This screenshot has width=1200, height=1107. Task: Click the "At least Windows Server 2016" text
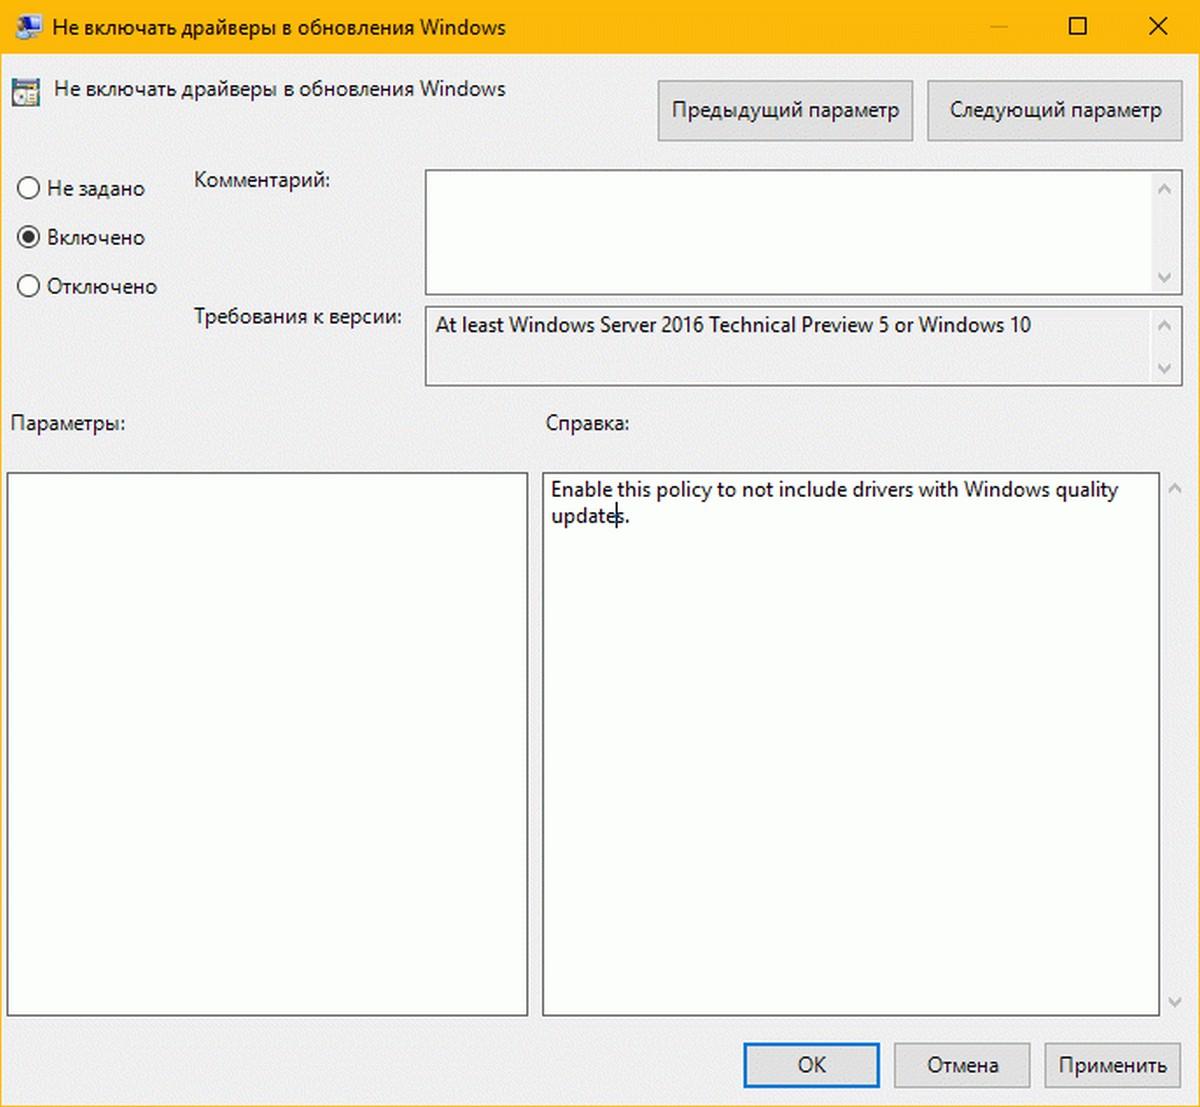point(733,325)
